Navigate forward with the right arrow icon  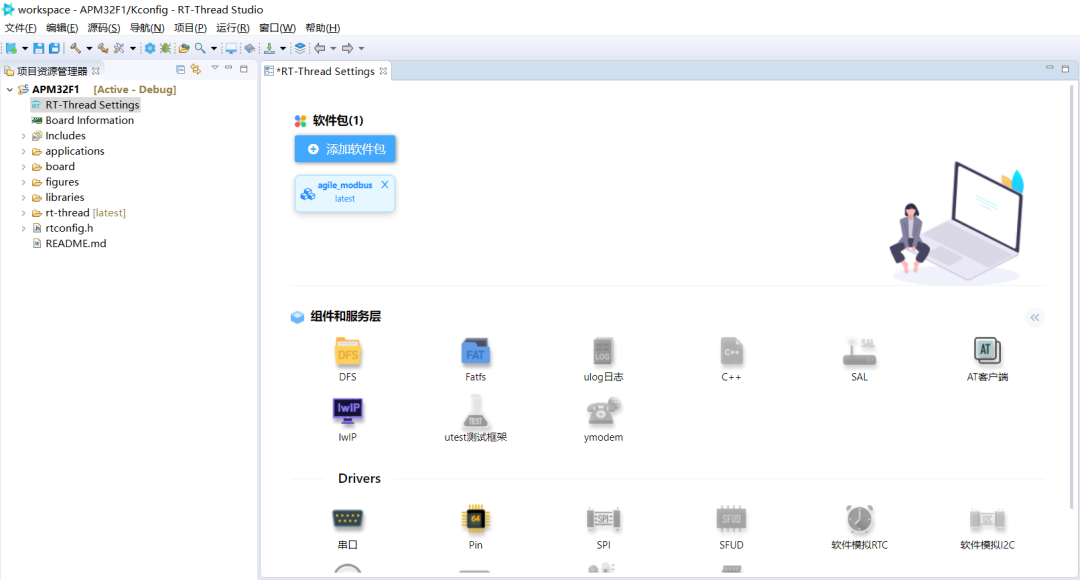pyautogui.click(x=348, y=48)
